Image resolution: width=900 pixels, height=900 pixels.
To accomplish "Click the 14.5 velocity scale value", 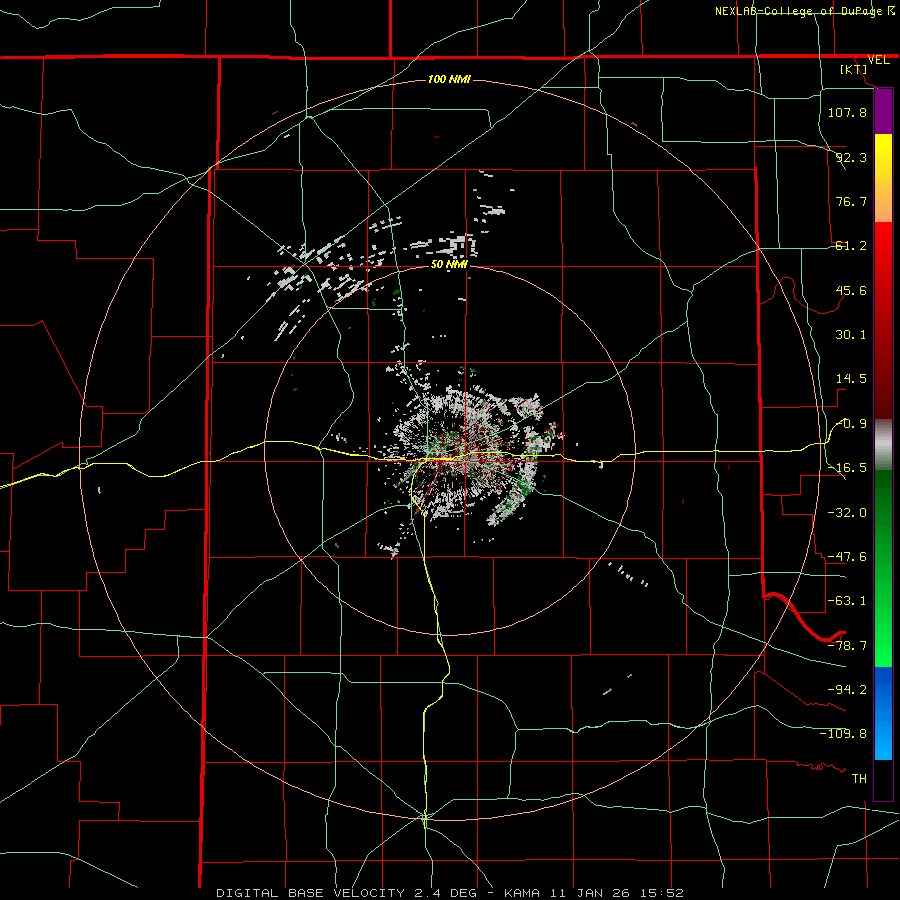I will click(851, 379).
